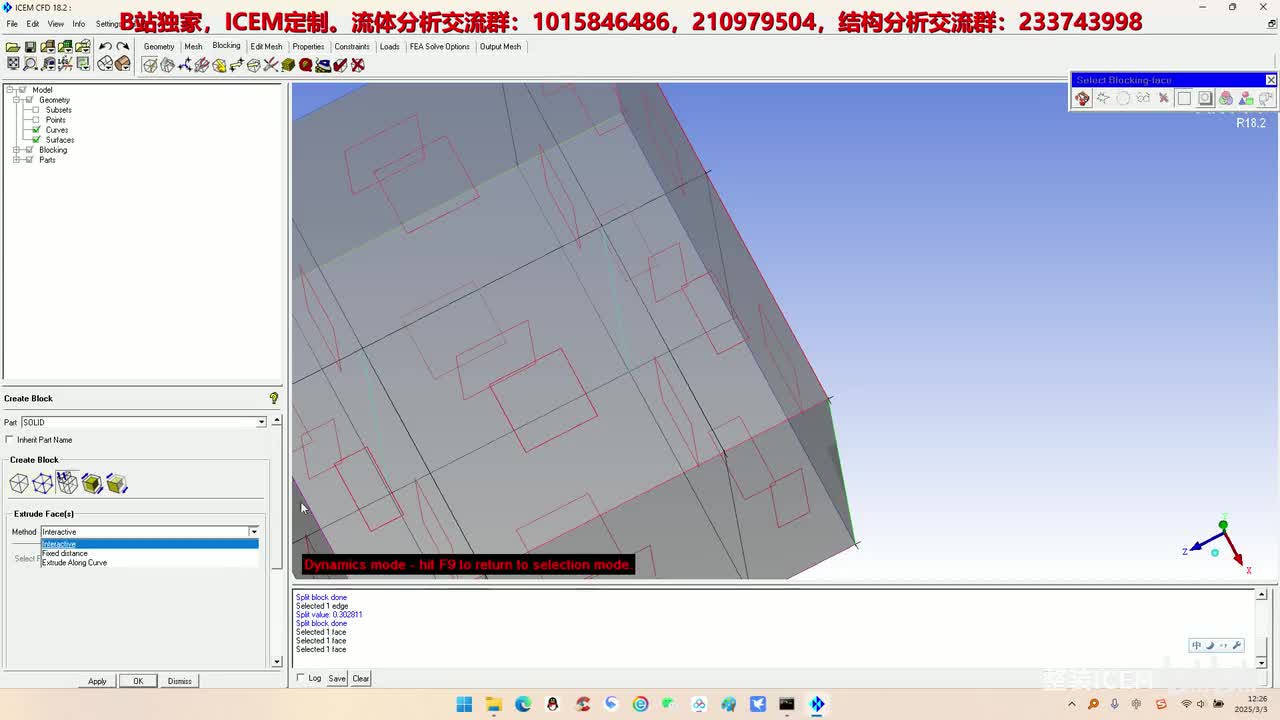Click the Transform Blocks tool icon
This screenshot has height=720, width=1280.
click(x=254, y=65)
